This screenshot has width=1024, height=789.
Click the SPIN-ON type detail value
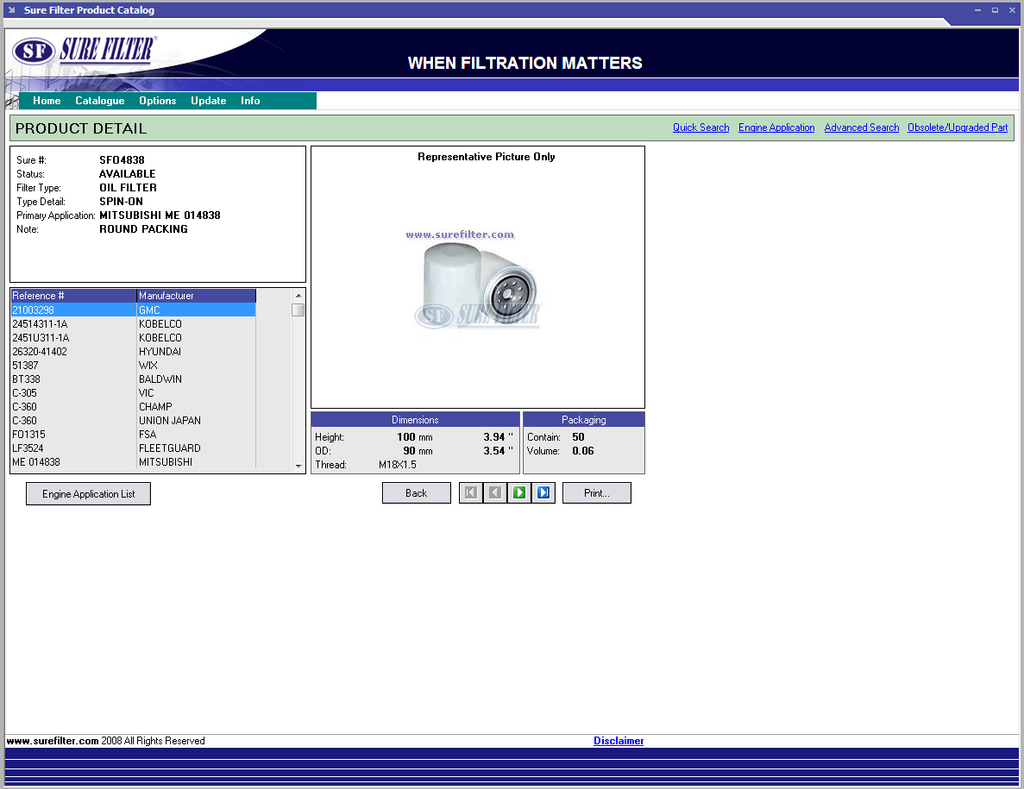coord(121,201)
